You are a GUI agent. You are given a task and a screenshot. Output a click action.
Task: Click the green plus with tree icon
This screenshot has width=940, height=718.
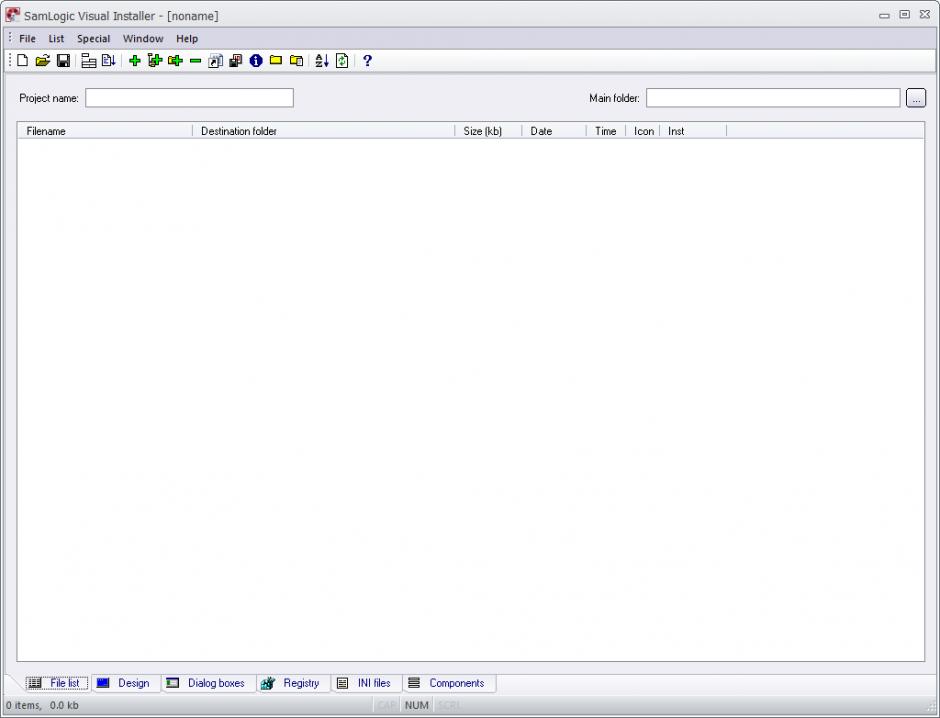click(x=155, y=61)
